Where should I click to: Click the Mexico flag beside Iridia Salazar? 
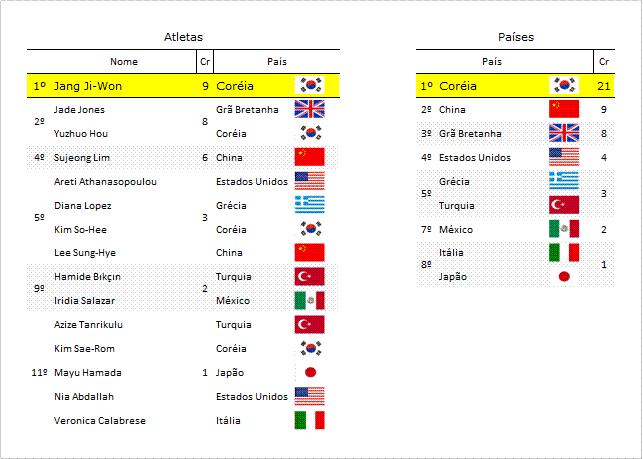(x=310, y=300)
